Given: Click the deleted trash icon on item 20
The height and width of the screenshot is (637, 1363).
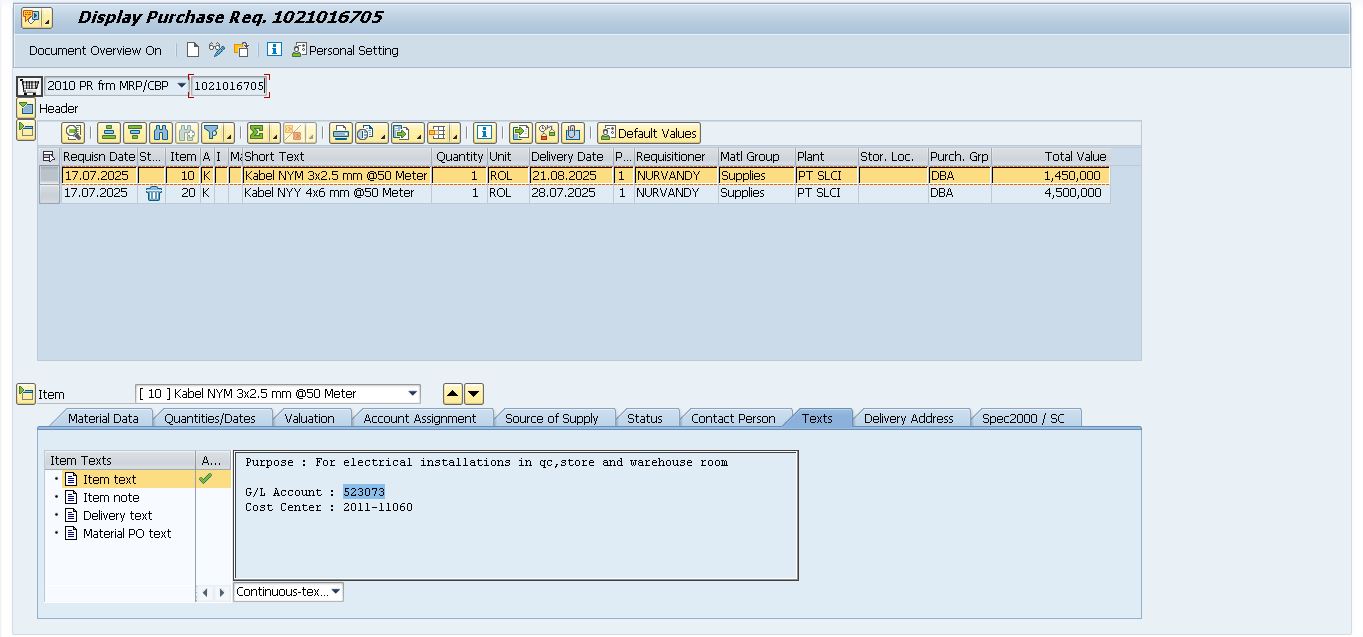Looking at the screenshot, I should [153, 194].
